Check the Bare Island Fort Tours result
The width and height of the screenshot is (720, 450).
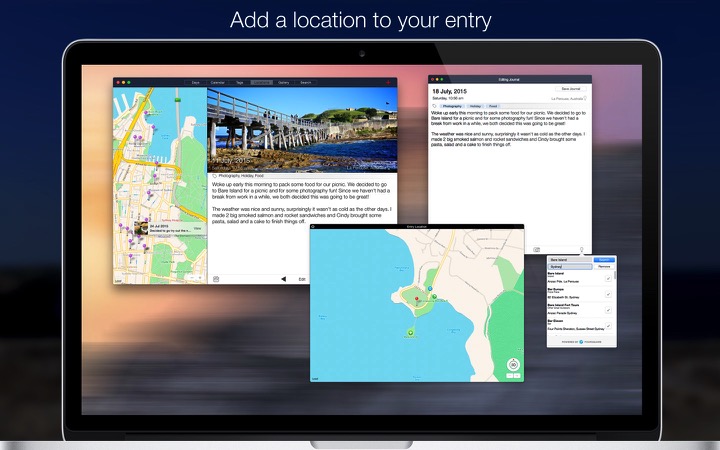tap(608, 310)
